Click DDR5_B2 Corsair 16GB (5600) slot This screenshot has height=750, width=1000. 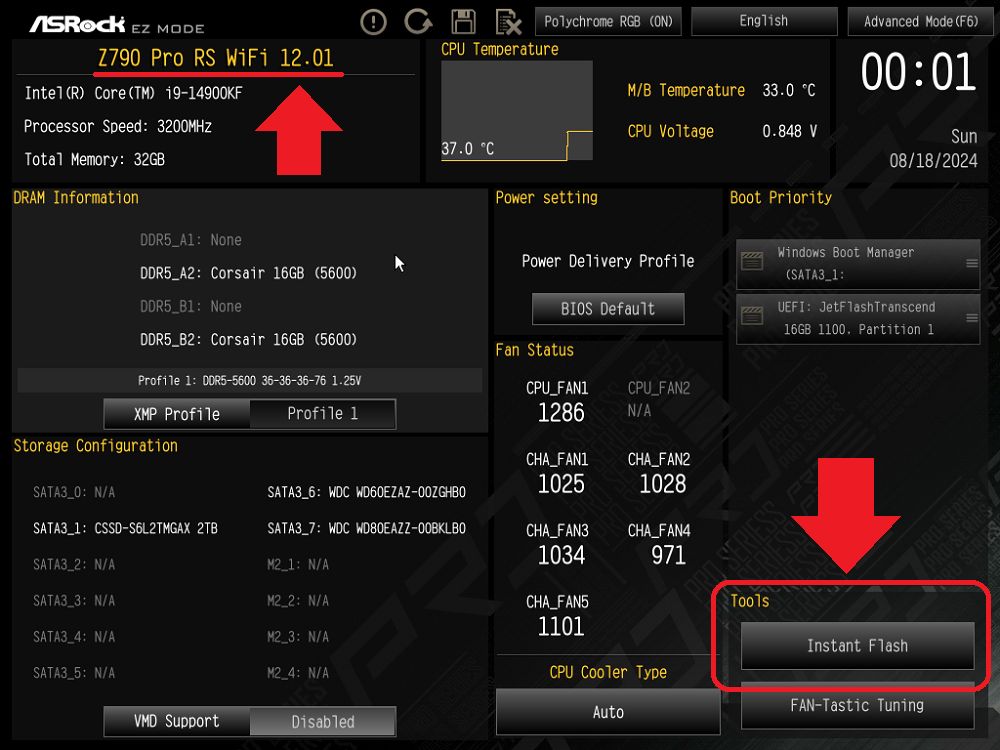[x=248, y=340]
